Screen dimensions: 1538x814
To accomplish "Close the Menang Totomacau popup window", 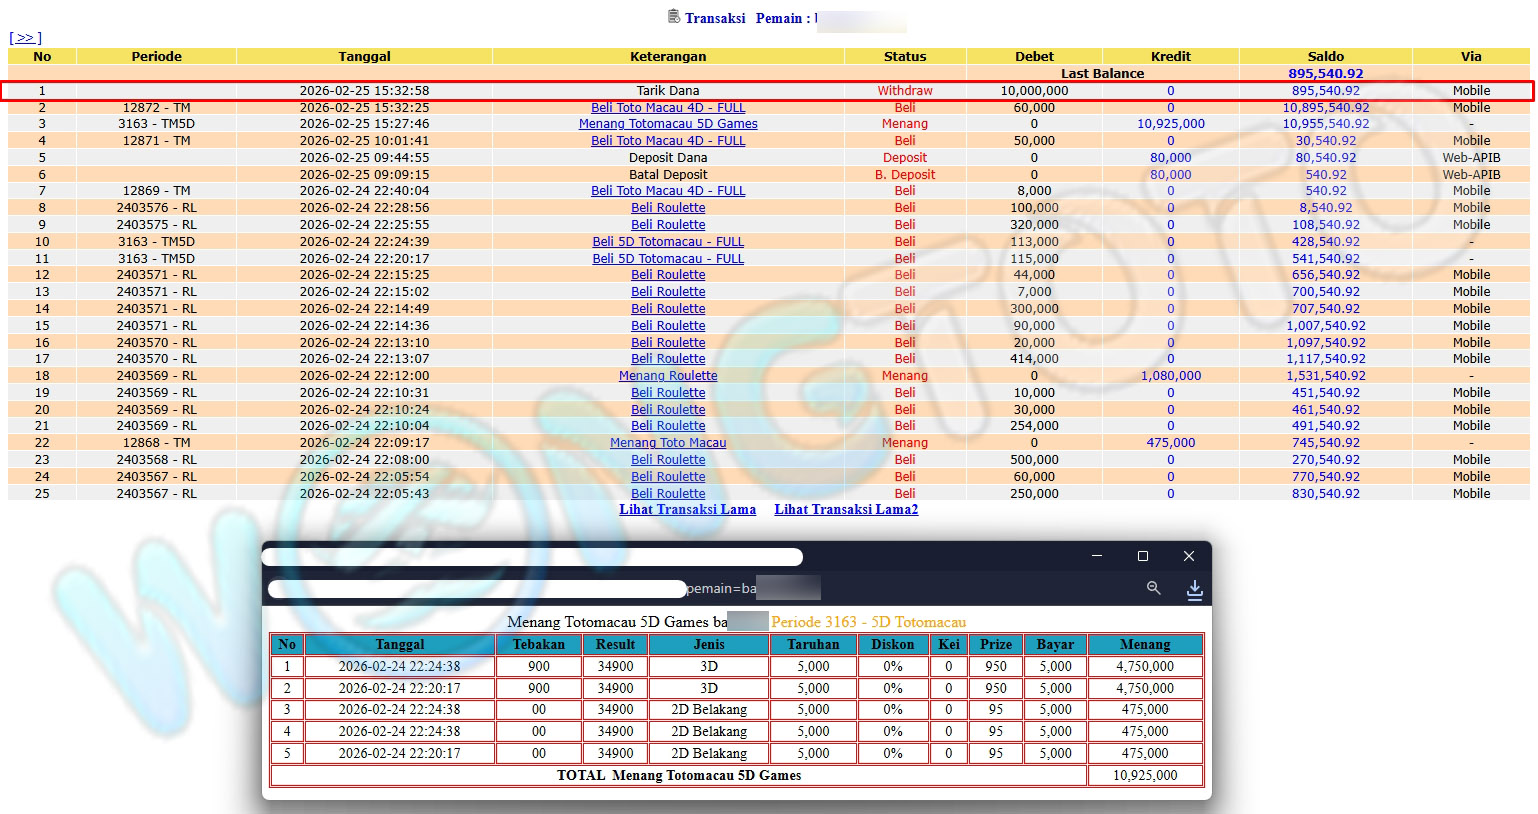I will 1188,556.
